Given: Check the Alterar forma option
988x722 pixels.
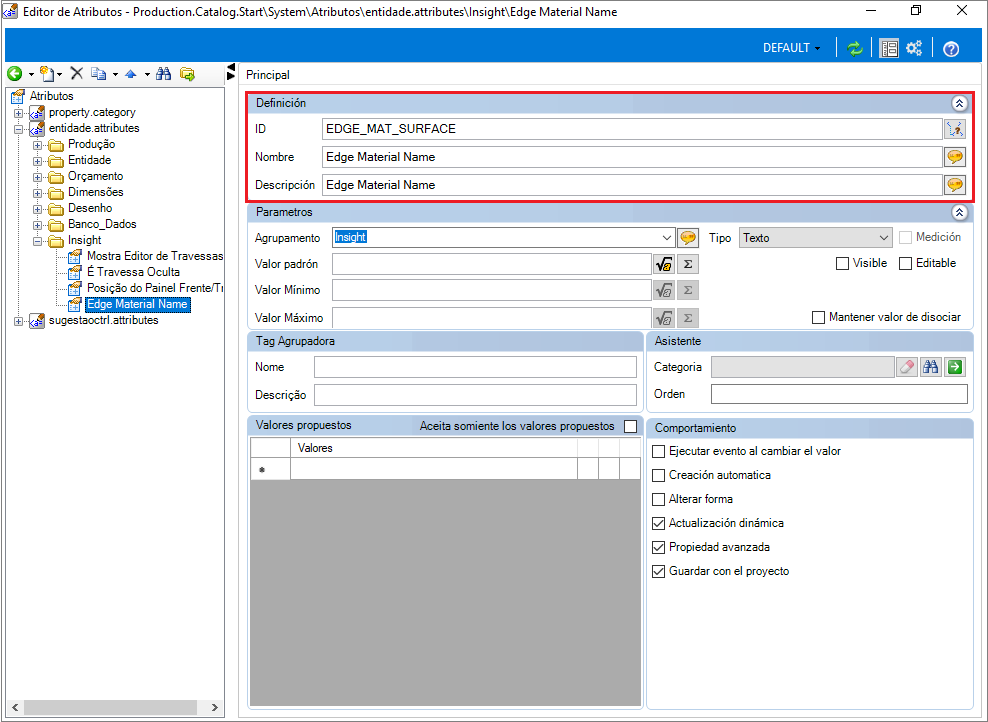Looking at the screenshot, I should [x=658, y=499].
